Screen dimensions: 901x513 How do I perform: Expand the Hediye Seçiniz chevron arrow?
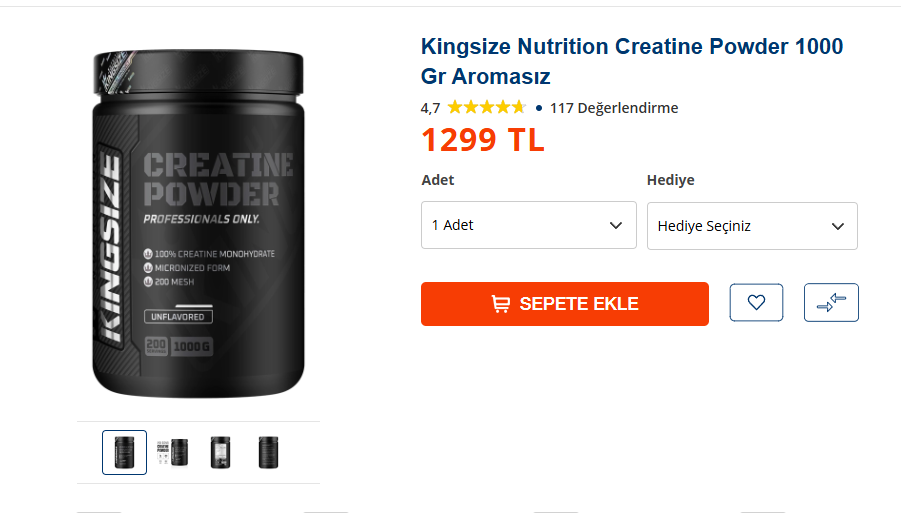(838, 226)
